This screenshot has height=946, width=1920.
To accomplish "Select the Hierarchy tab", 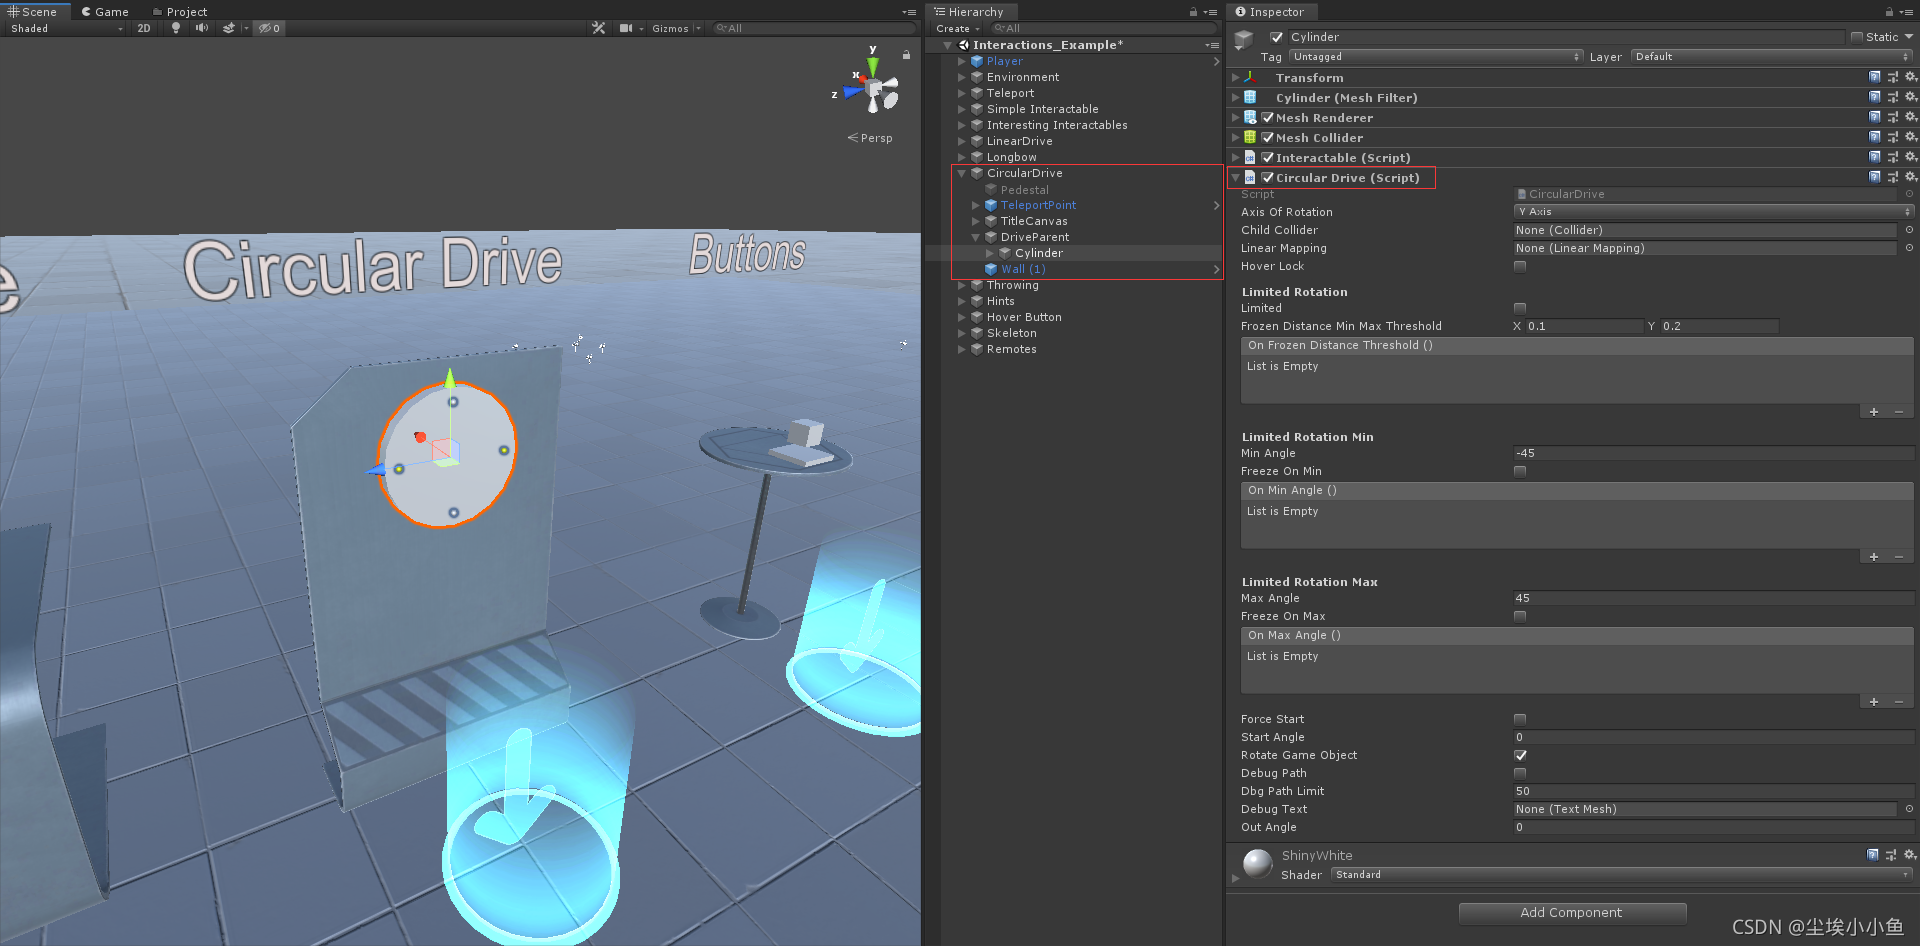I will coord(969,12).
